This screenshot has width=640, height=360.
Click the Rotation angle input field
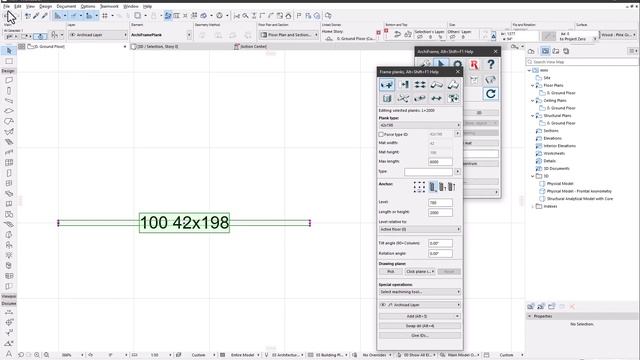[440, 253]
